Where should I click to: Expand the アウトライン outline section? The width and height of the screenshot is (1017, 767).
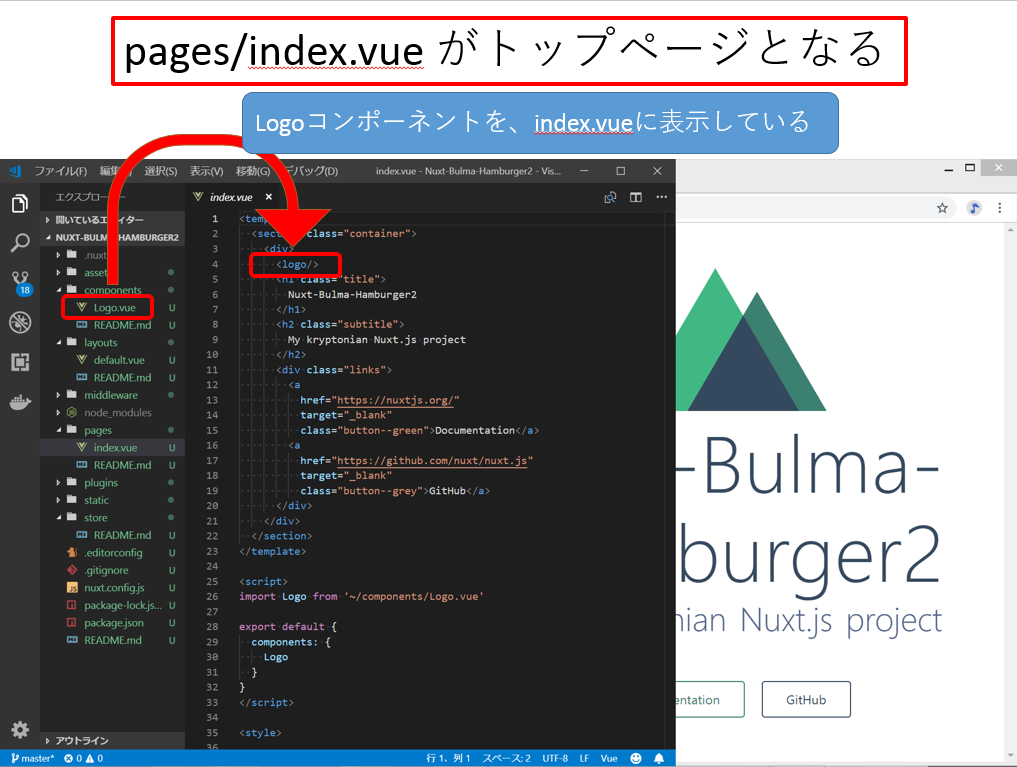[82, 740]
